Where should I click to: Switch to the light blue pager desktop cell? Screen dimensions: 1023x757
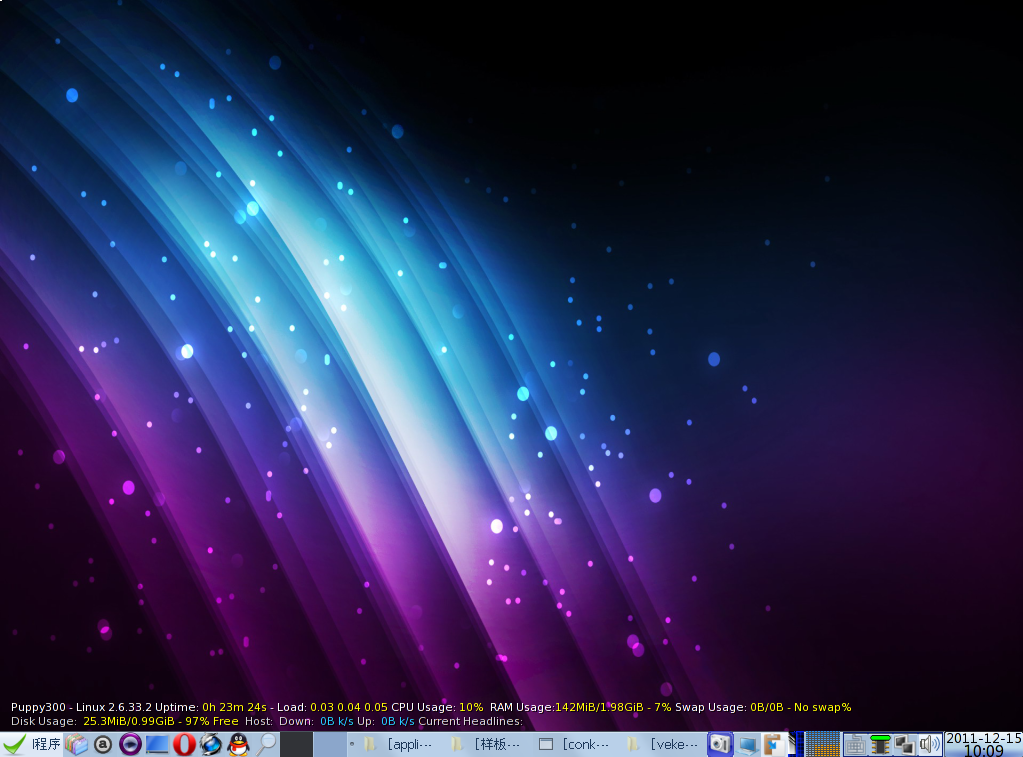tap(330, 745)
